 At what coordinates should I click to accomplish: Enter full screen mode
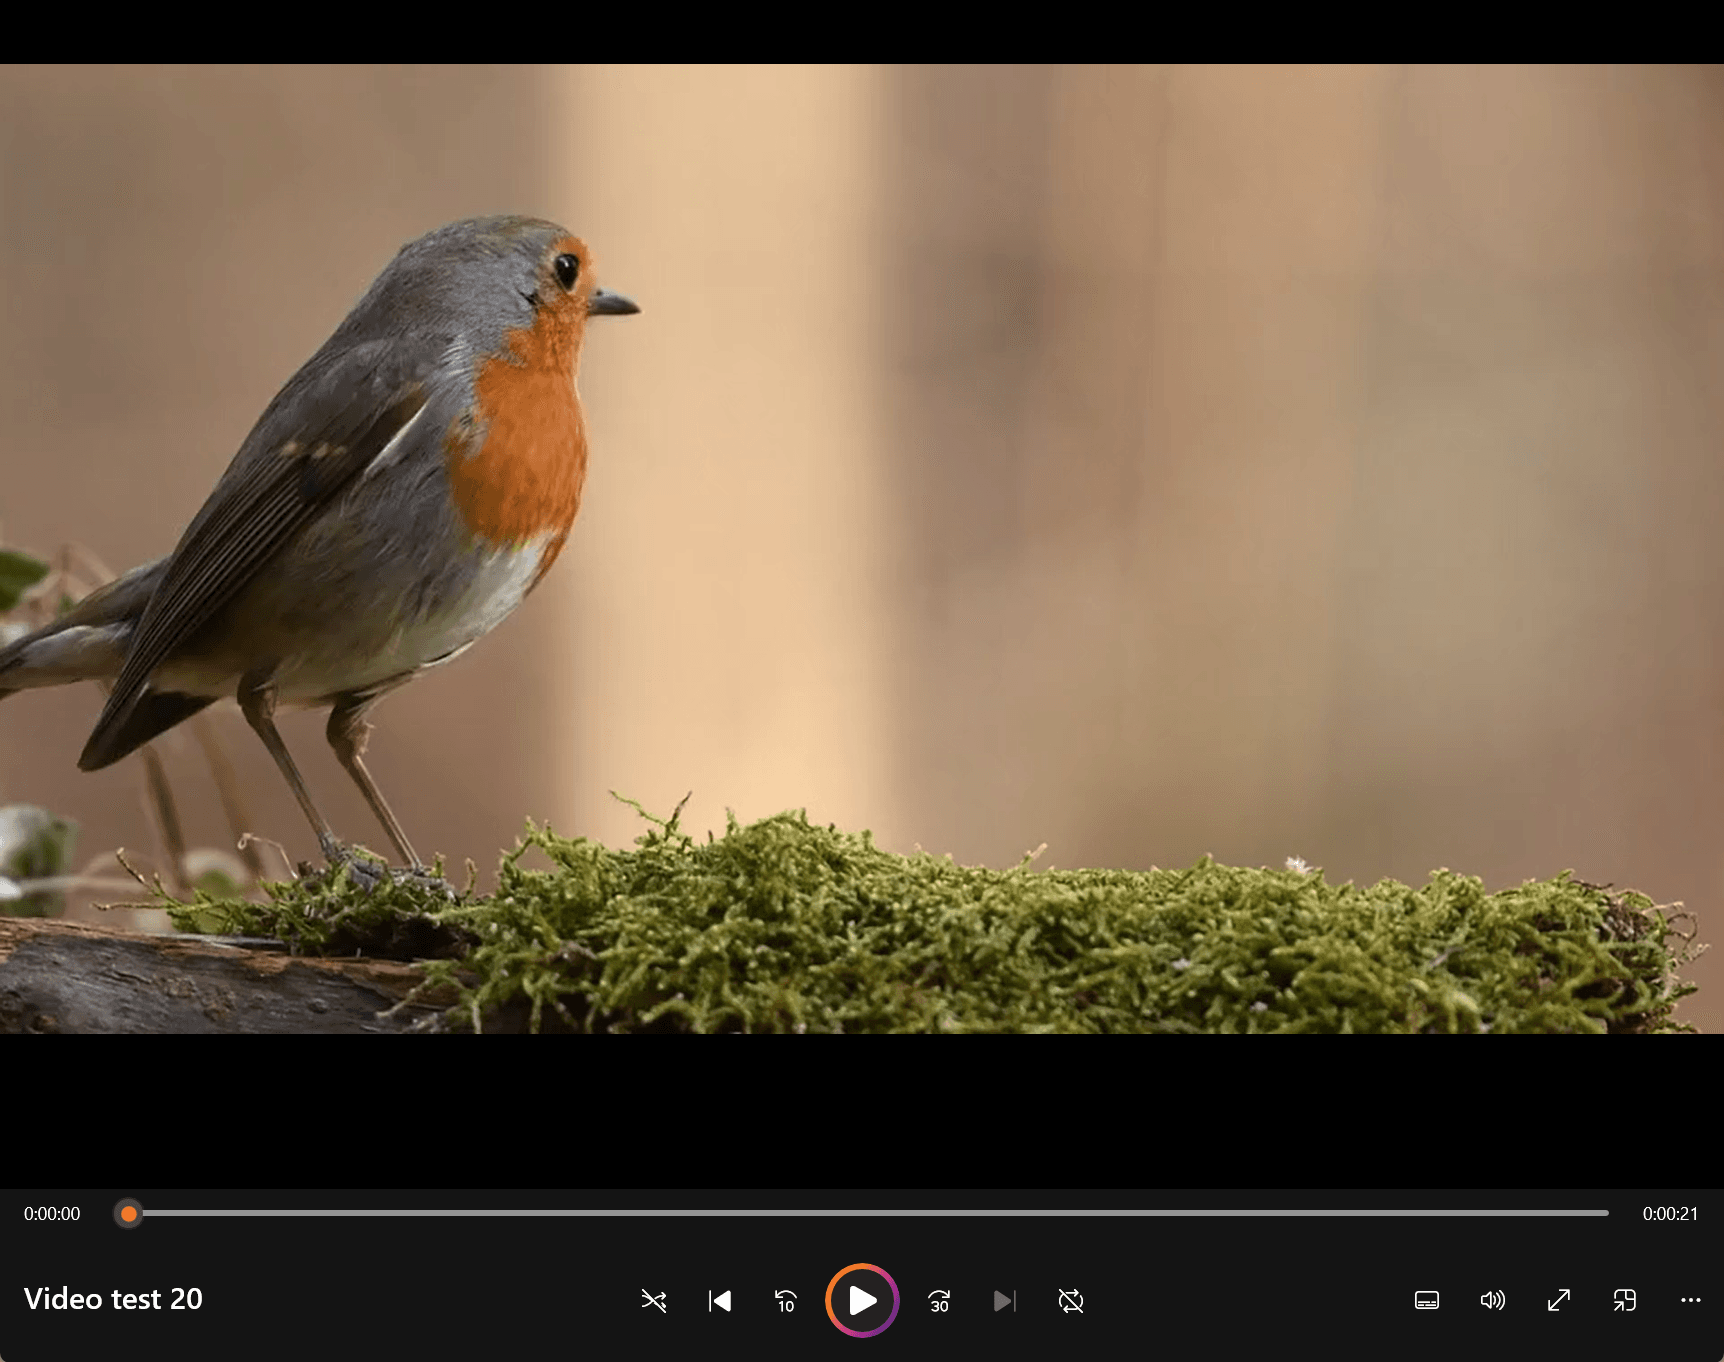click(x=1558, y=1300)
